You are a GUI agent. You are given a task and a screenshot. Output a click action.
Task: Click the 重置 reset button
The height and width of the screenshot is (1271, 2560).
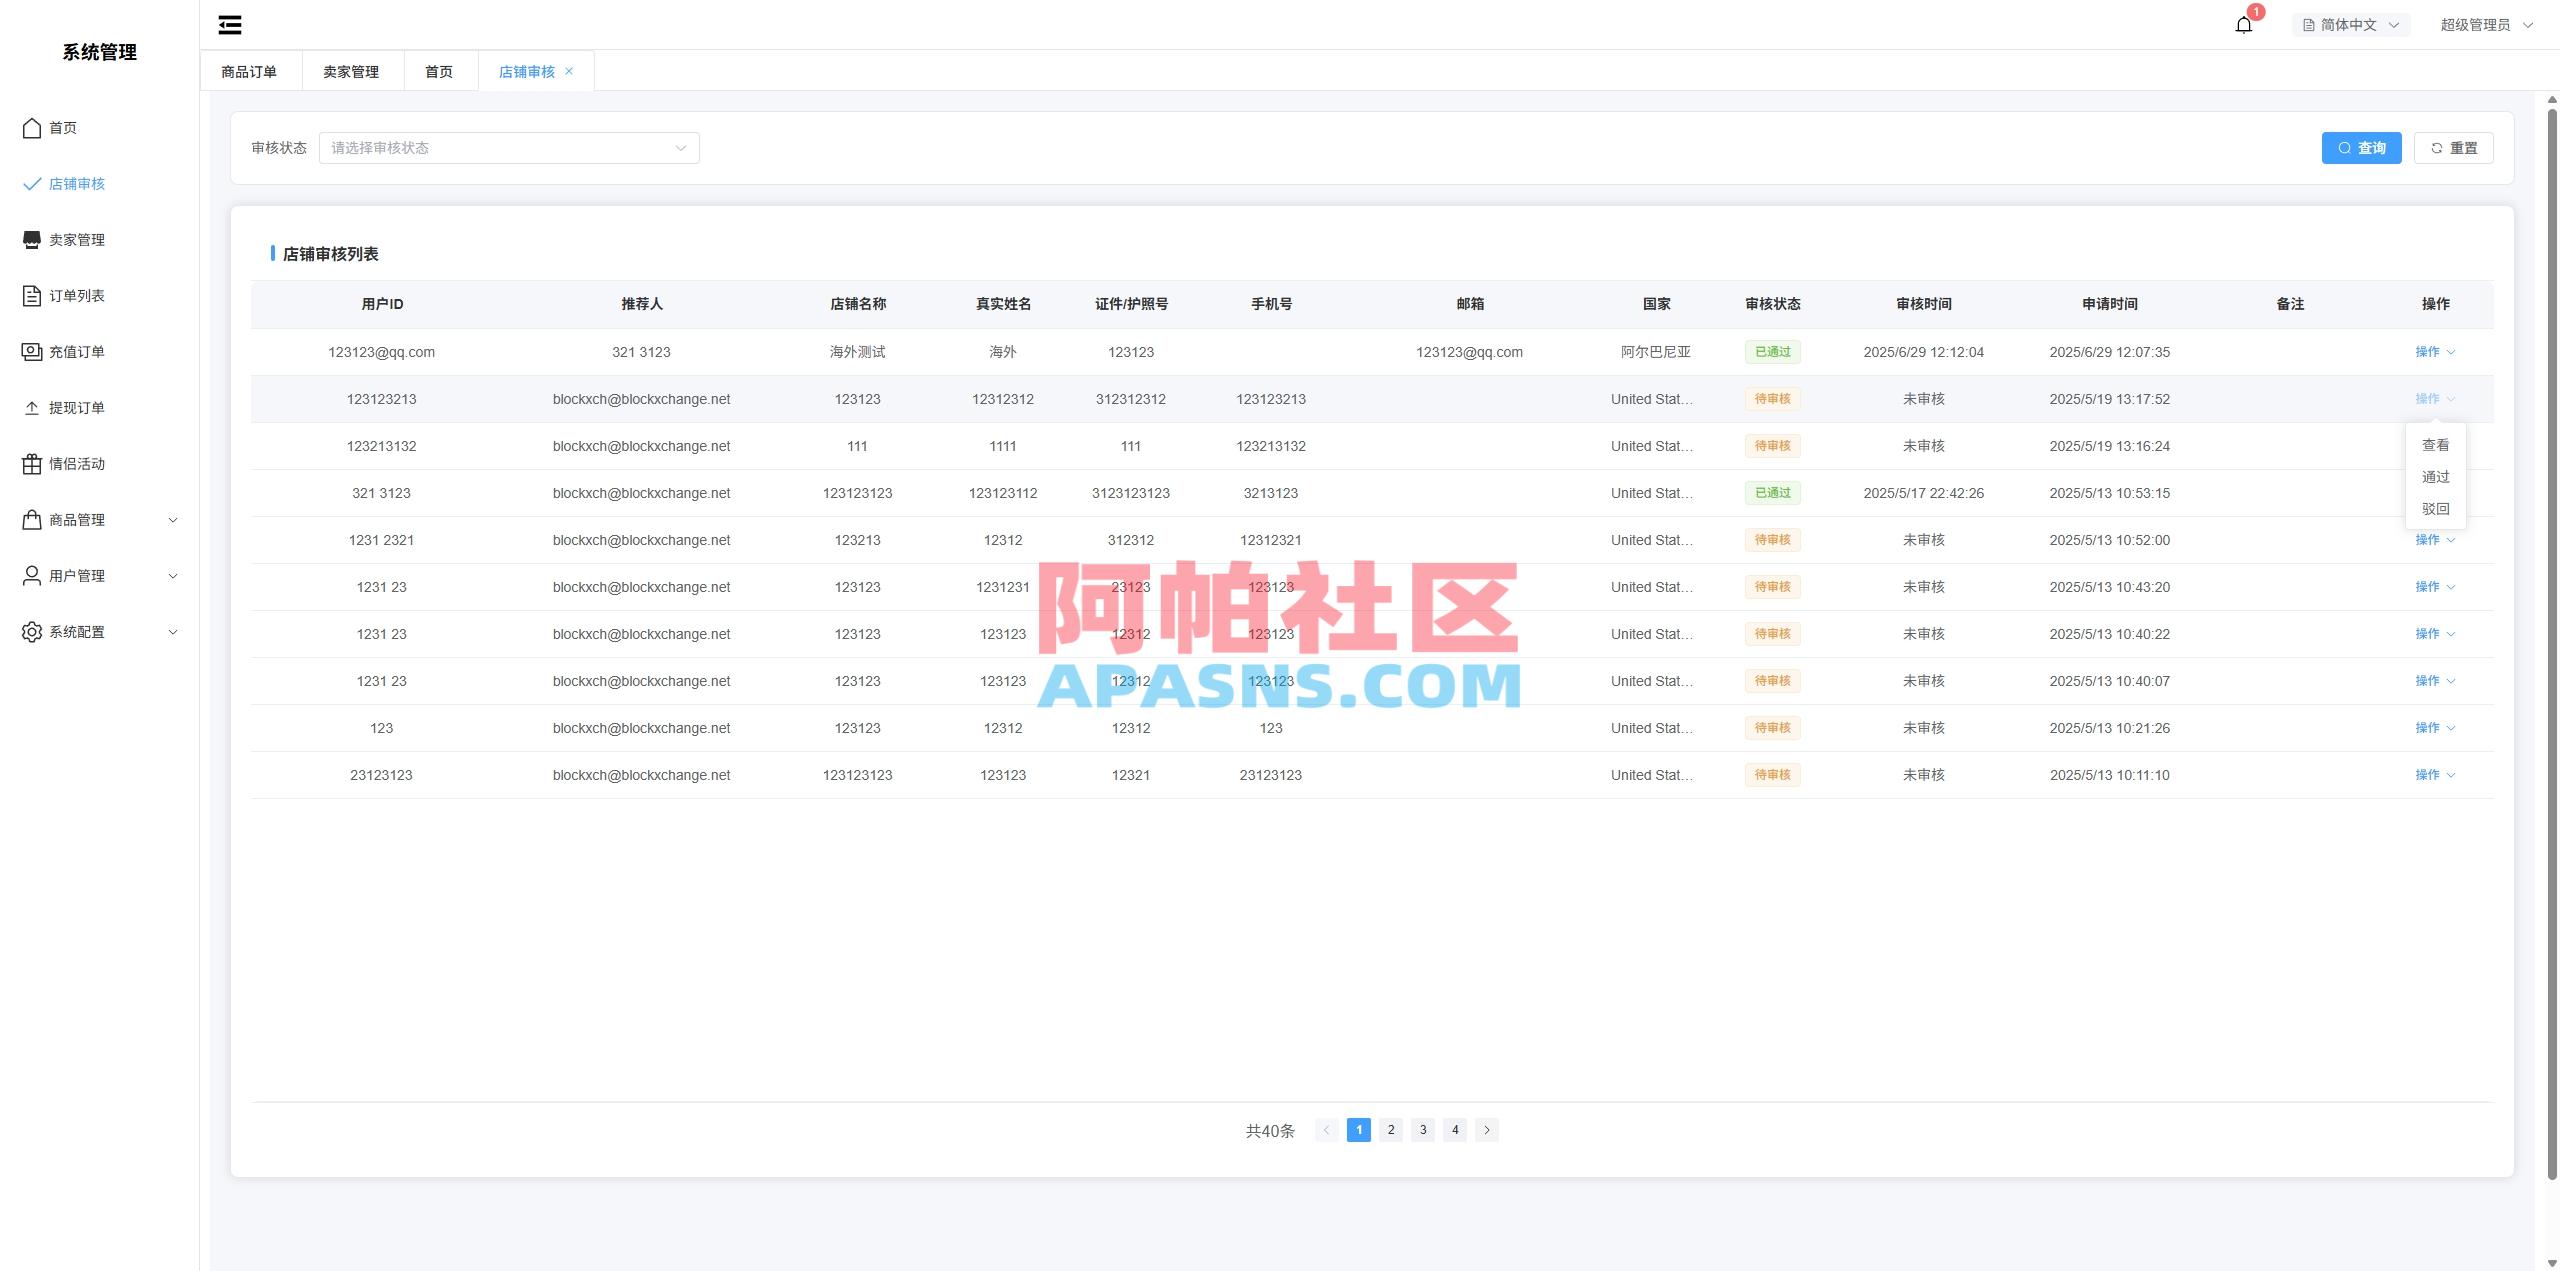click(x=2453, y=147)
